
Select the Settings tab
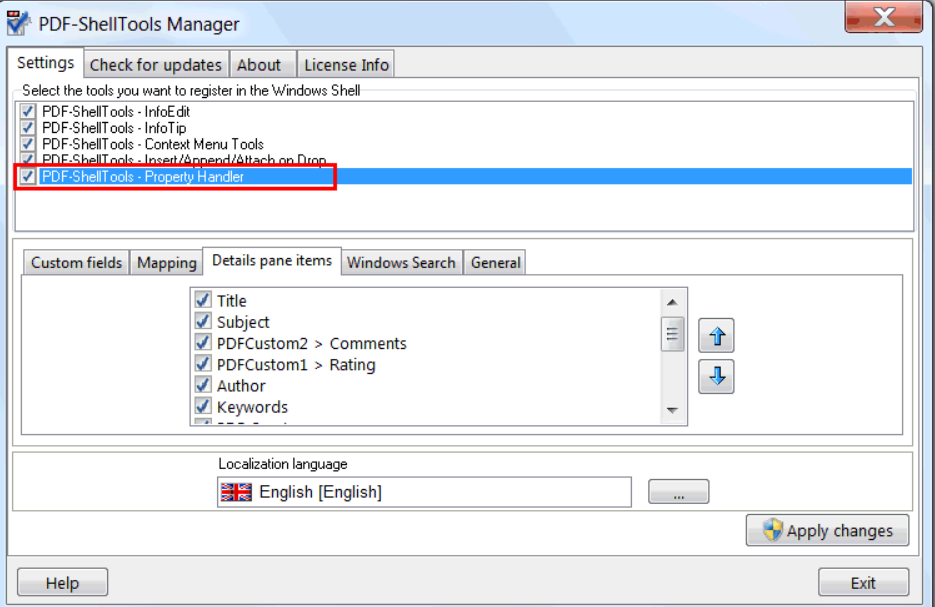pos(45,63)
